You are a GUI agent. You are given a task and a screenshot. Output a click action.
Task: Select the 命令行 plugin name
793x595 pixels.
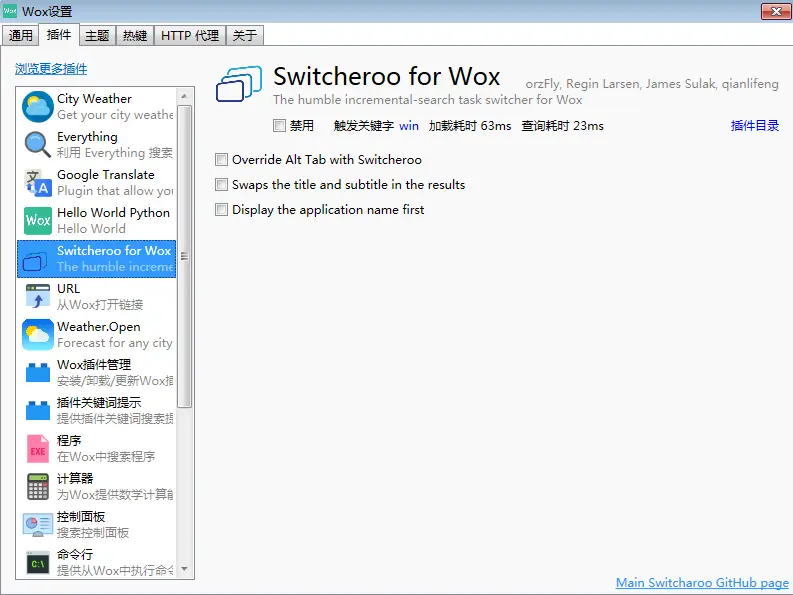[x=75, y=555]
